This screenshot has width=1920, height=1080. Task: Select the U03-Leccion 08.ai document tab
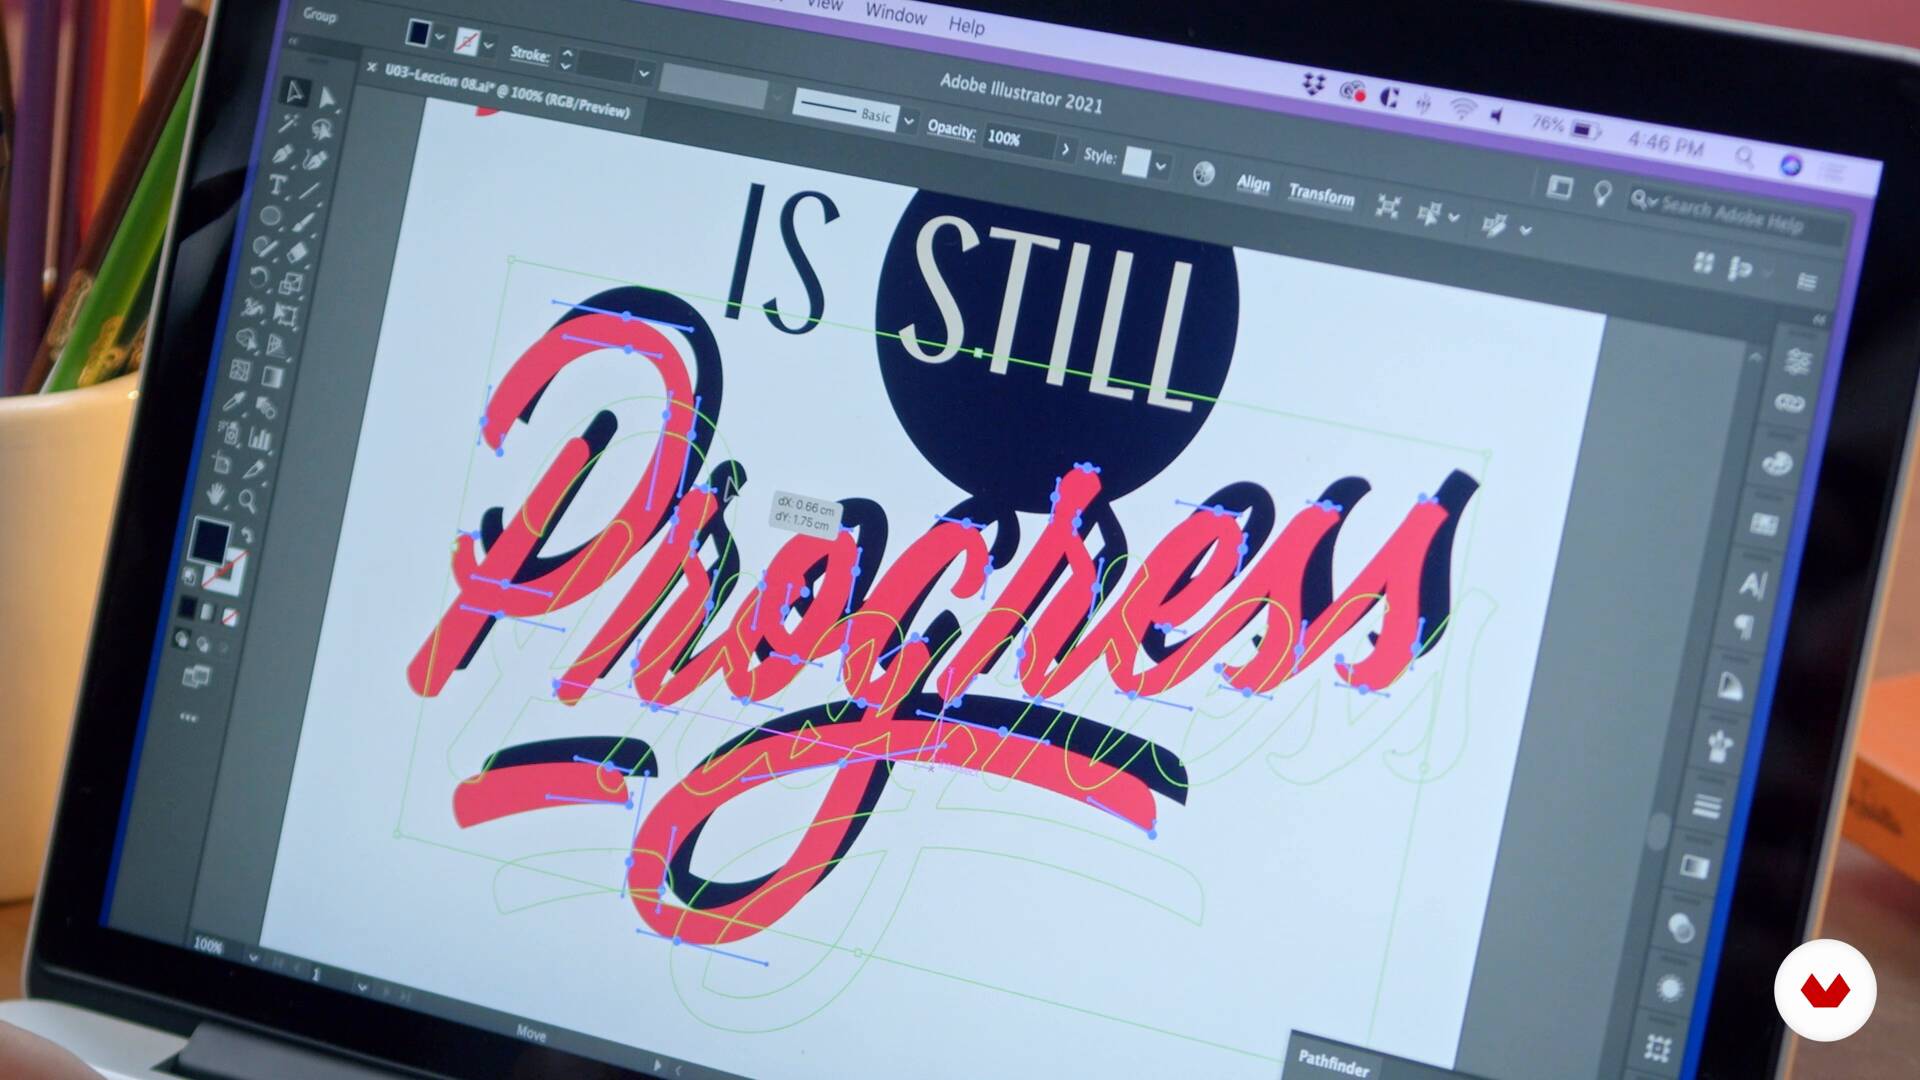507,94
